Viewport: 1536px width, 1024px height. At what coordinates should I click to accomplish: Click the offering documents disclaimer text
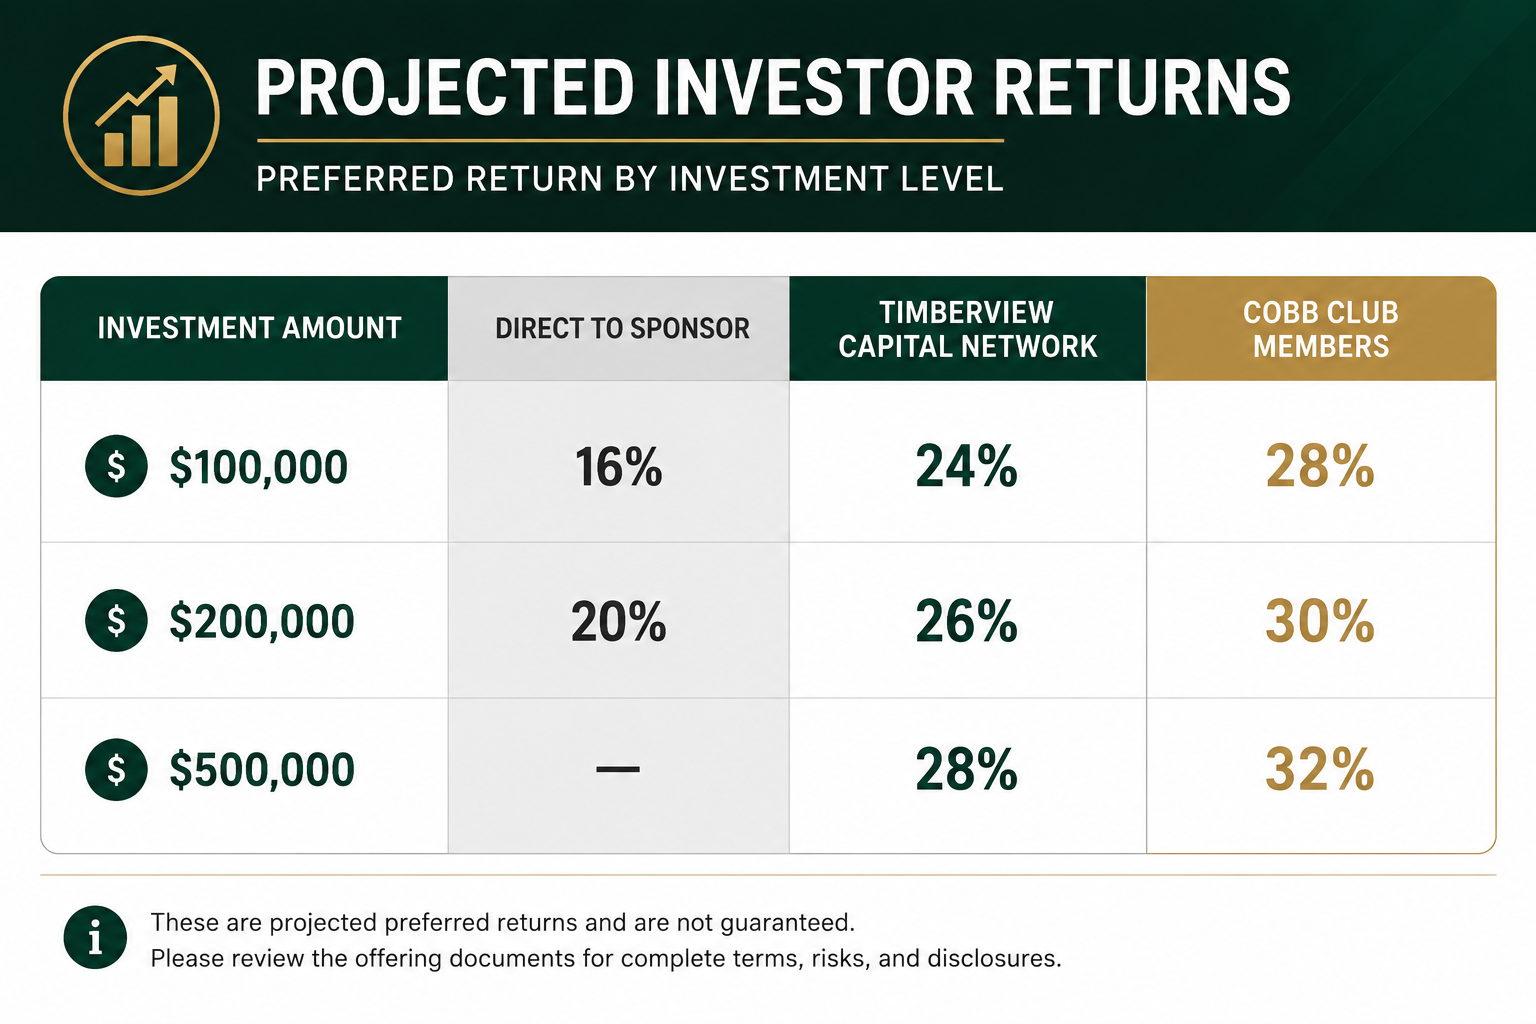606,958
